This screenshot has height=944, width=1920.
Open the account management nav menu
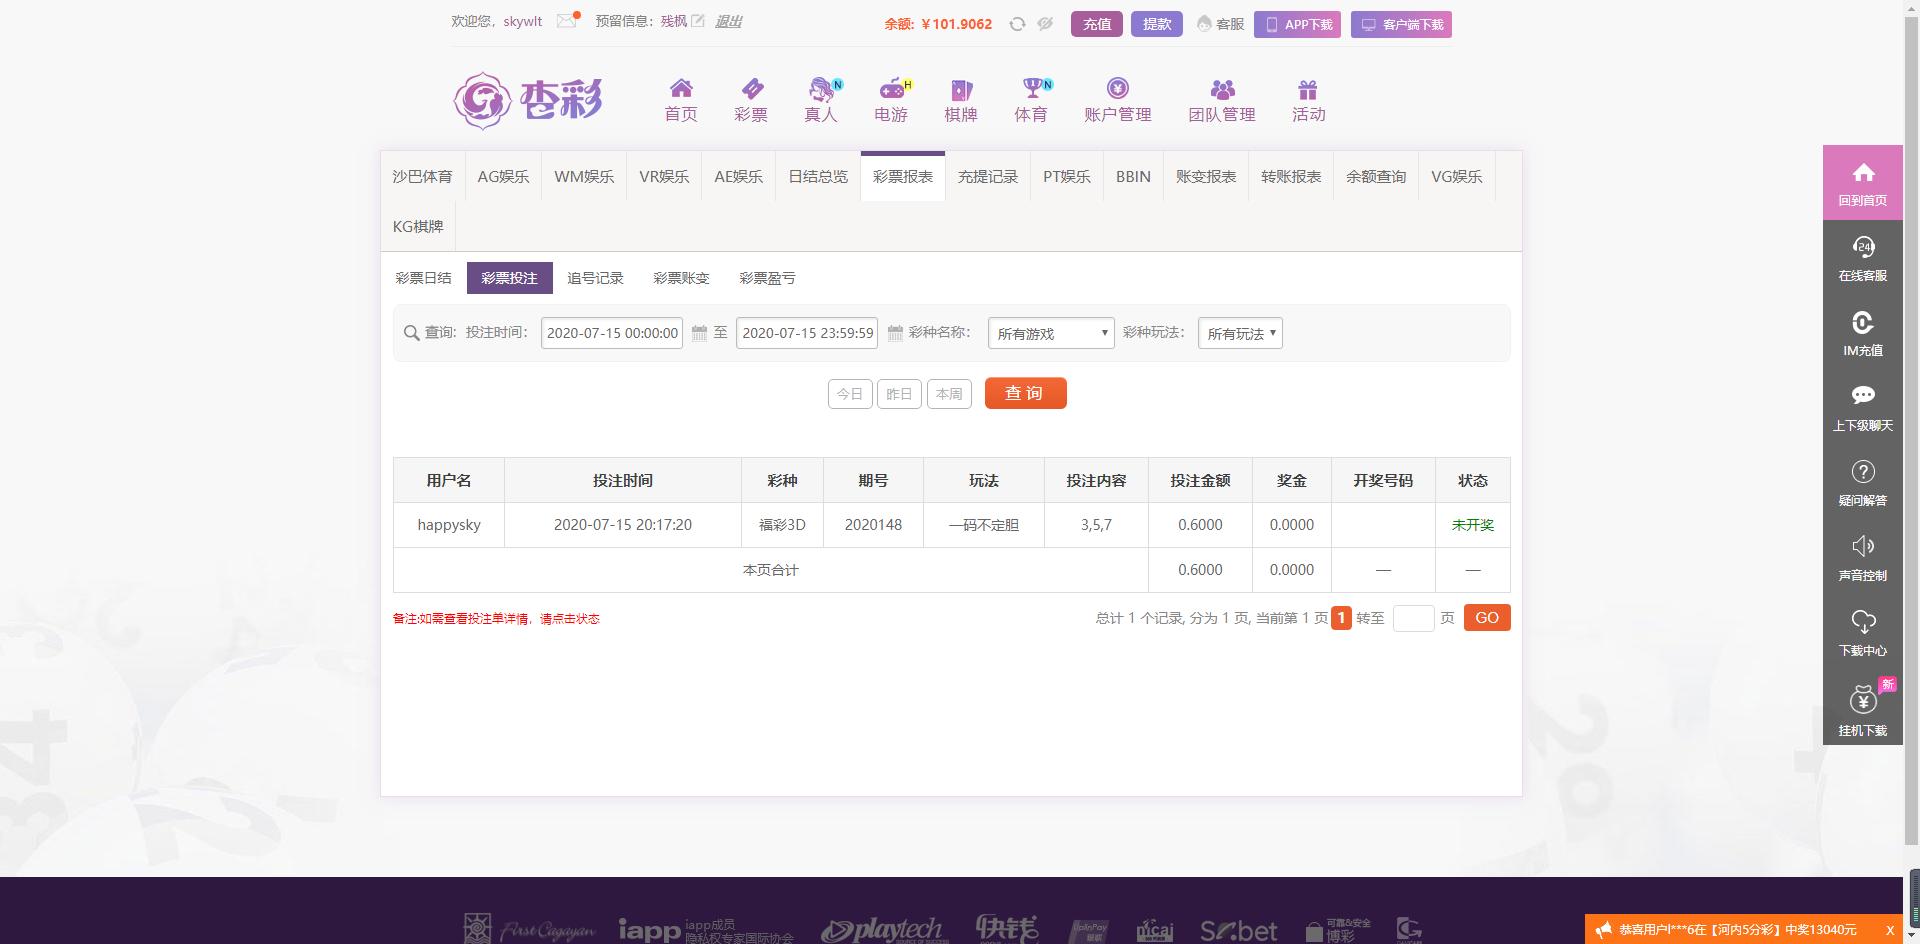click(1117, 101)
